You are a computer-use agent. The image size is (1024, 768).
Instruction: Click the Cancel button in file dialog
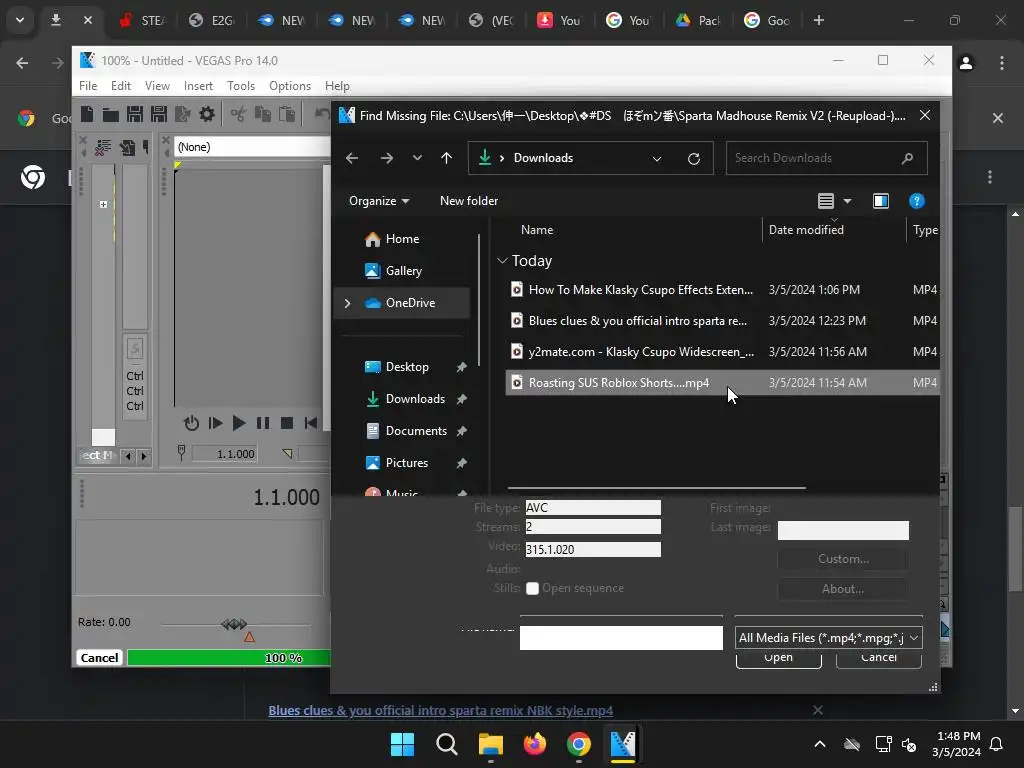(878, 658)
